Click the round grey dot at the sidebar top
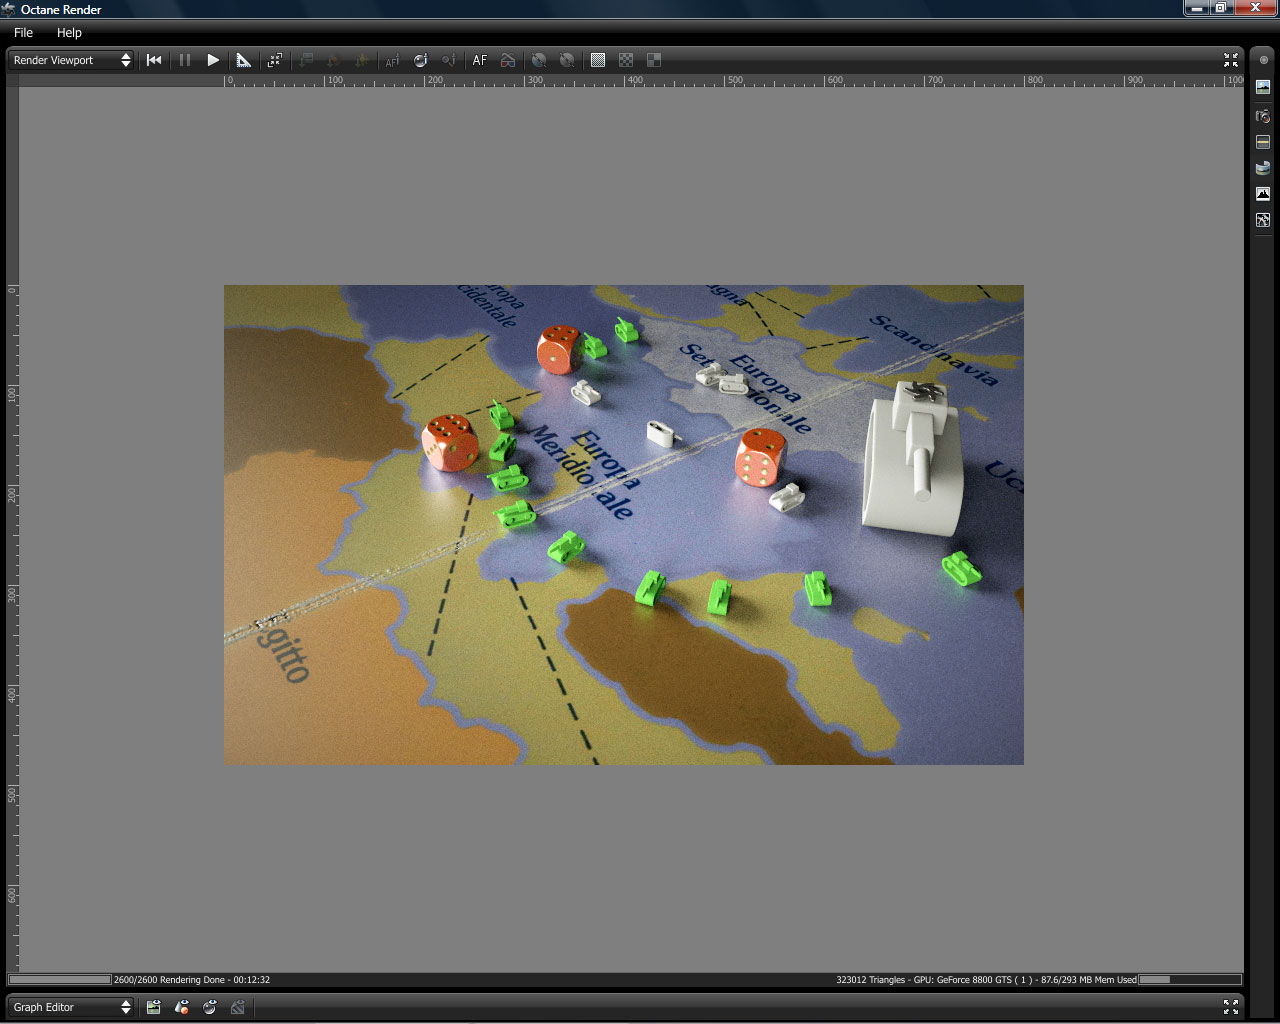 (1263, 60)
